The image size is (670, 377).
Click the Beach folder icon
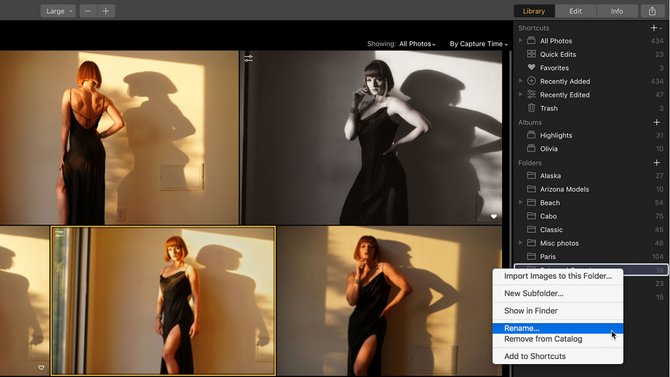pos(531,202)
